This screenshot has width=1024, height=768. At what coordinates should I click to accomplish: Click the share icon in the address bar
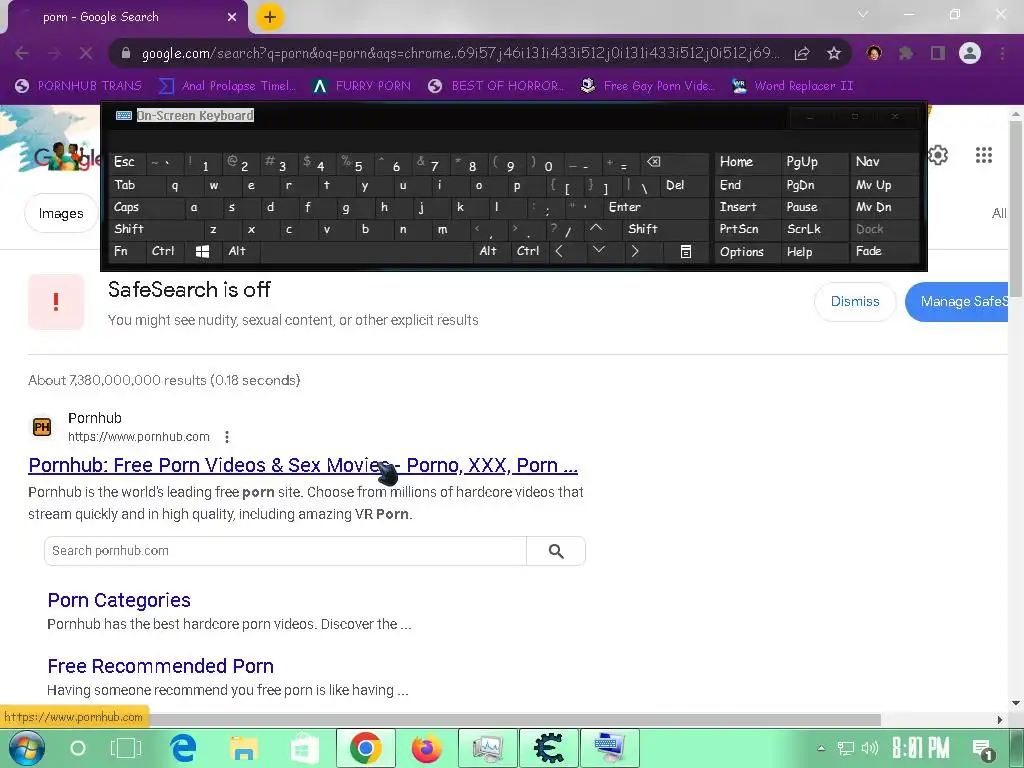pyautogui.click(x=802, y=54)
